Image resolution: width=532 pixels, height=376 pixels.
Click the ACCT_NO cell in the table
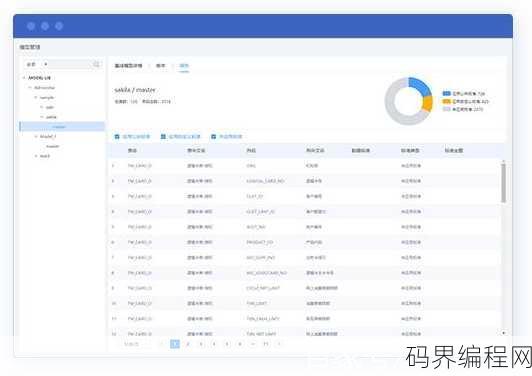tap(256, 227)
